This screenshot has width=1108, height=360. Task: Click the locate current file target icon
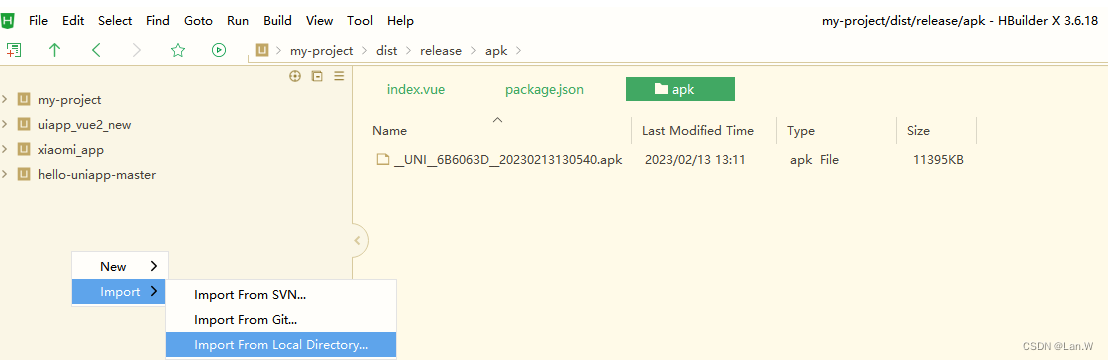coord(295,76)
